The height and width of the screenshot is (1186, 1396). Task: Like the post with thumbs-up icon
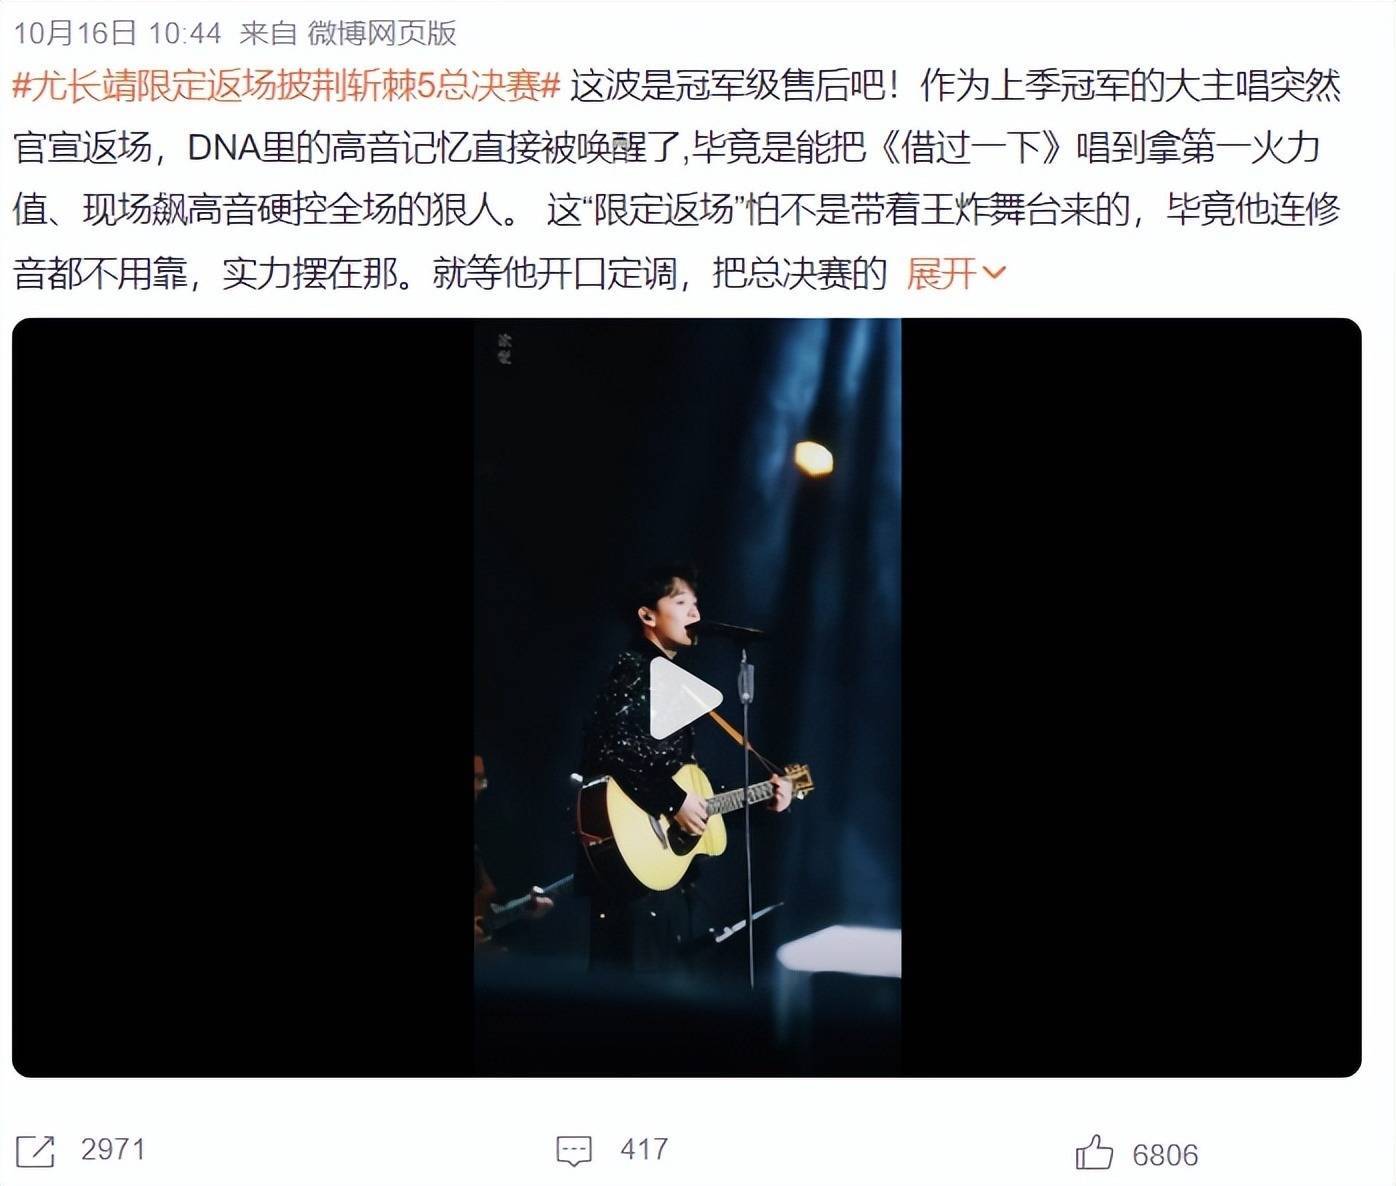1093,1152
